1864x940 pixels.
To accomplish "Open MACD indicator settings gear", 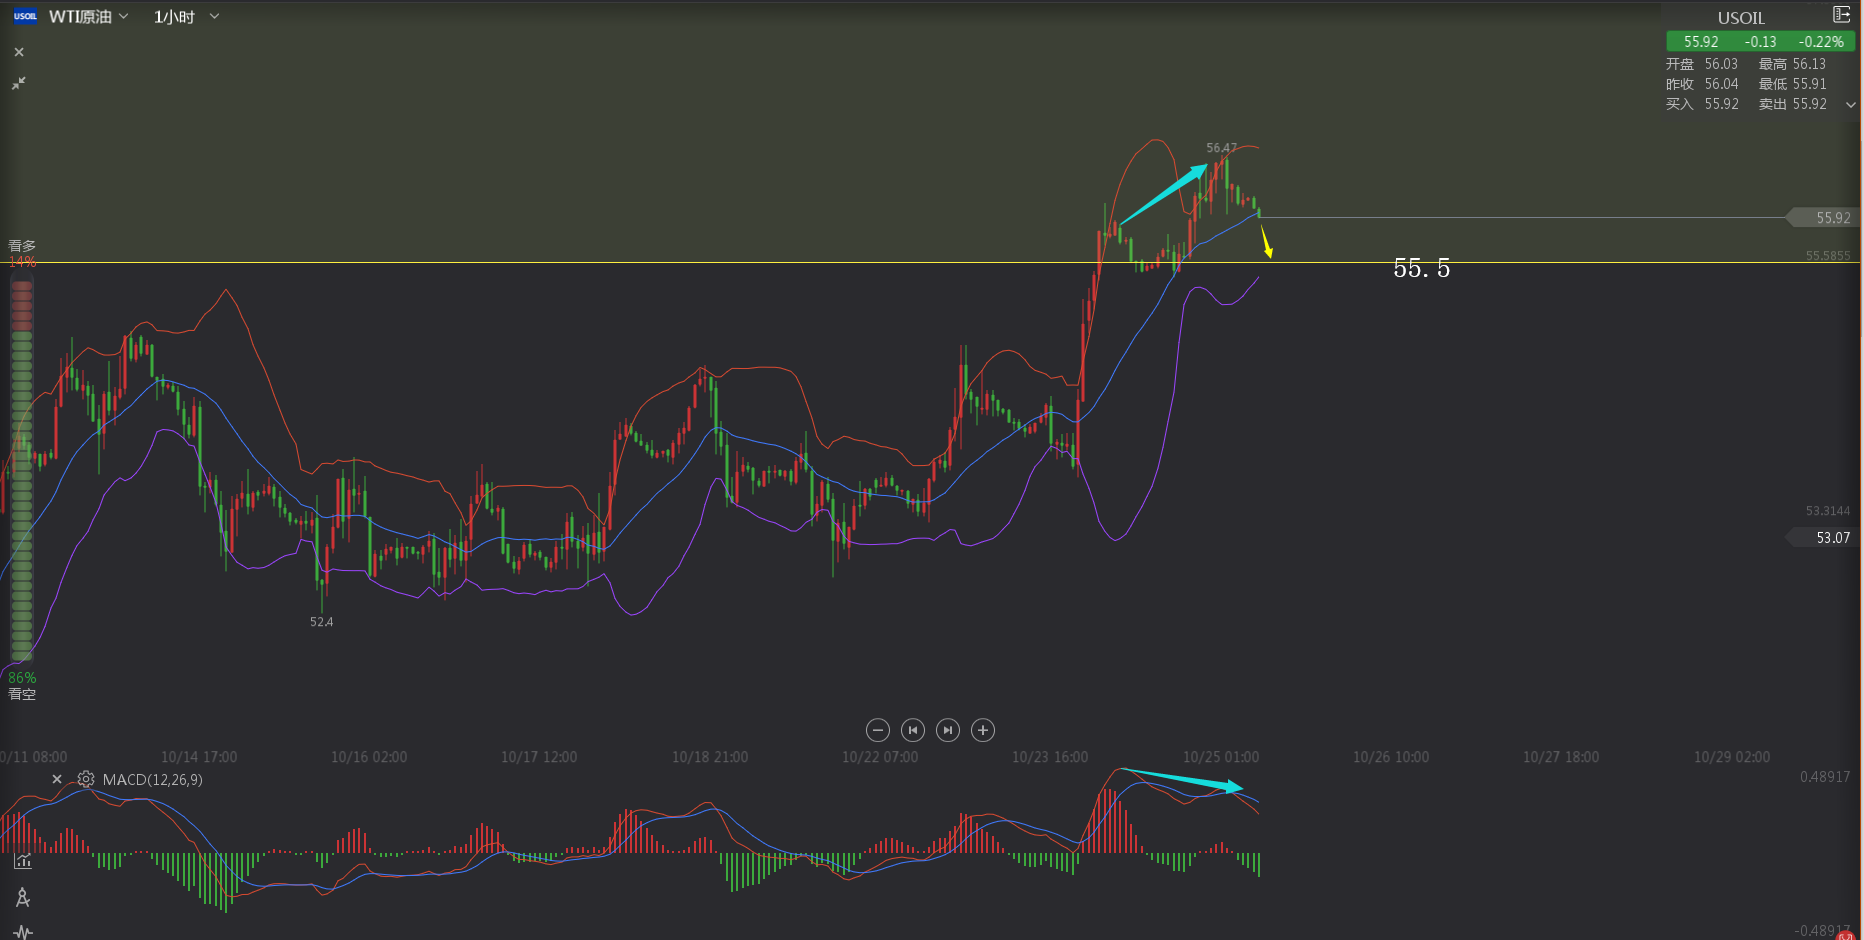I will click(86, 779).
